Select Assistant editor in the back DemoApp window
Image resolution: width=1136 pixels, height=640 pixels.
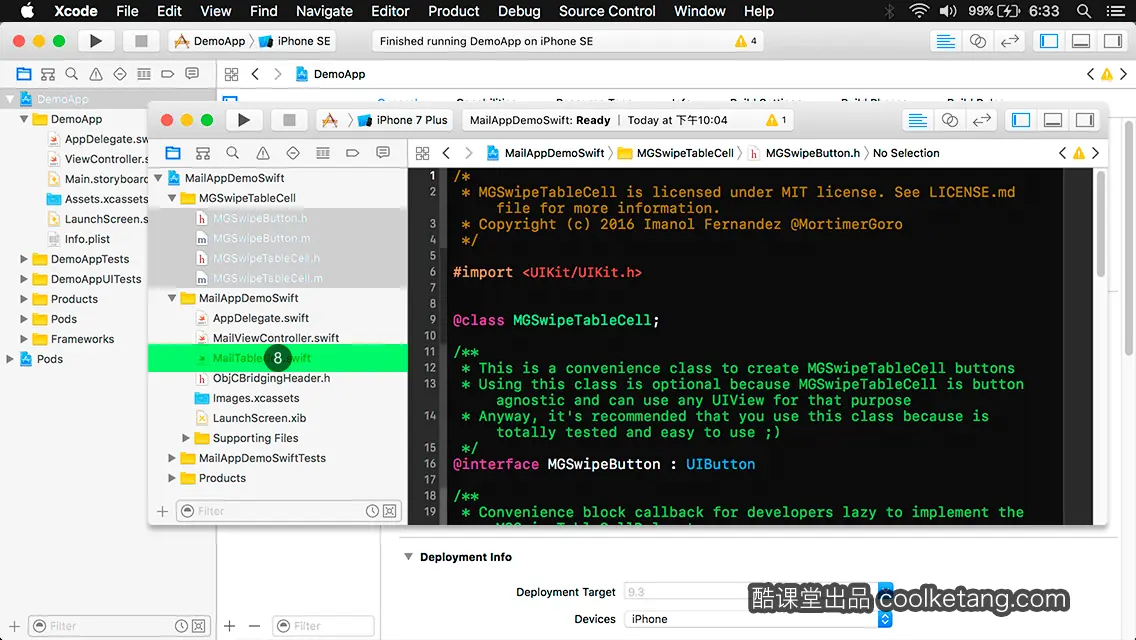978,41
